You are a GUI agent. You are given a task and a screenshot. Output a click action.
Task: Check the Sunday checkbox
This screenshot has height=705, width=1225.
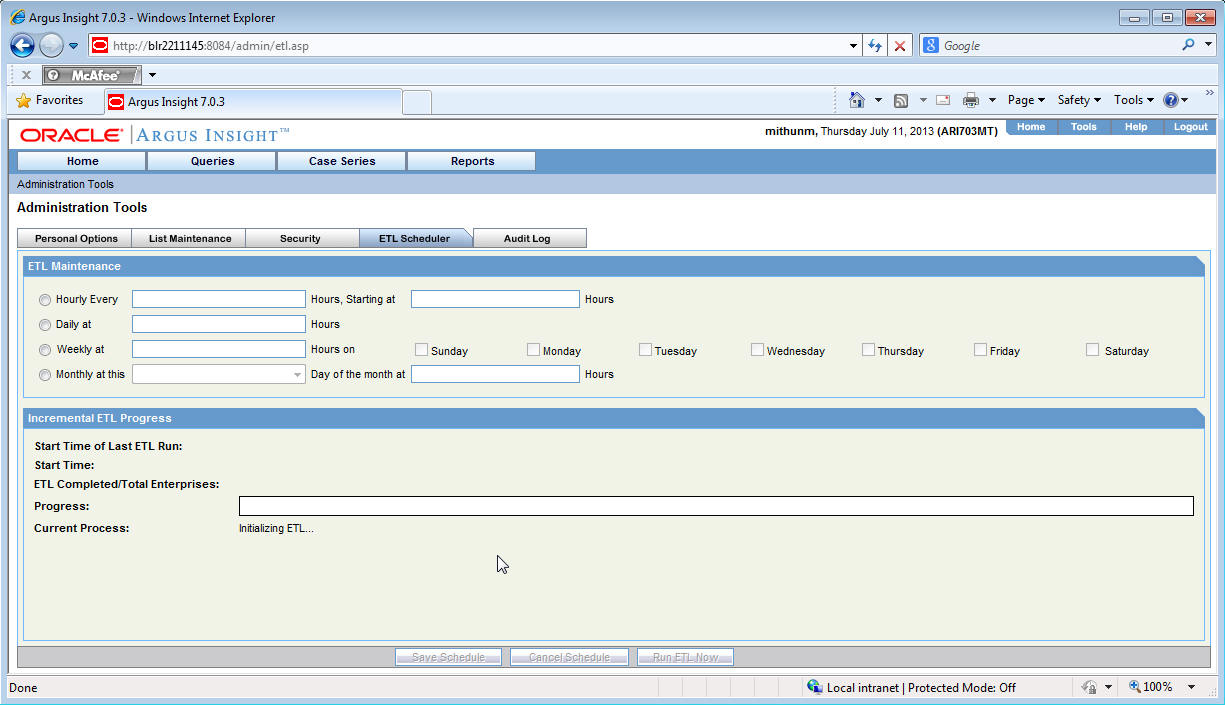pyautogui.click(x=422, y=350)
